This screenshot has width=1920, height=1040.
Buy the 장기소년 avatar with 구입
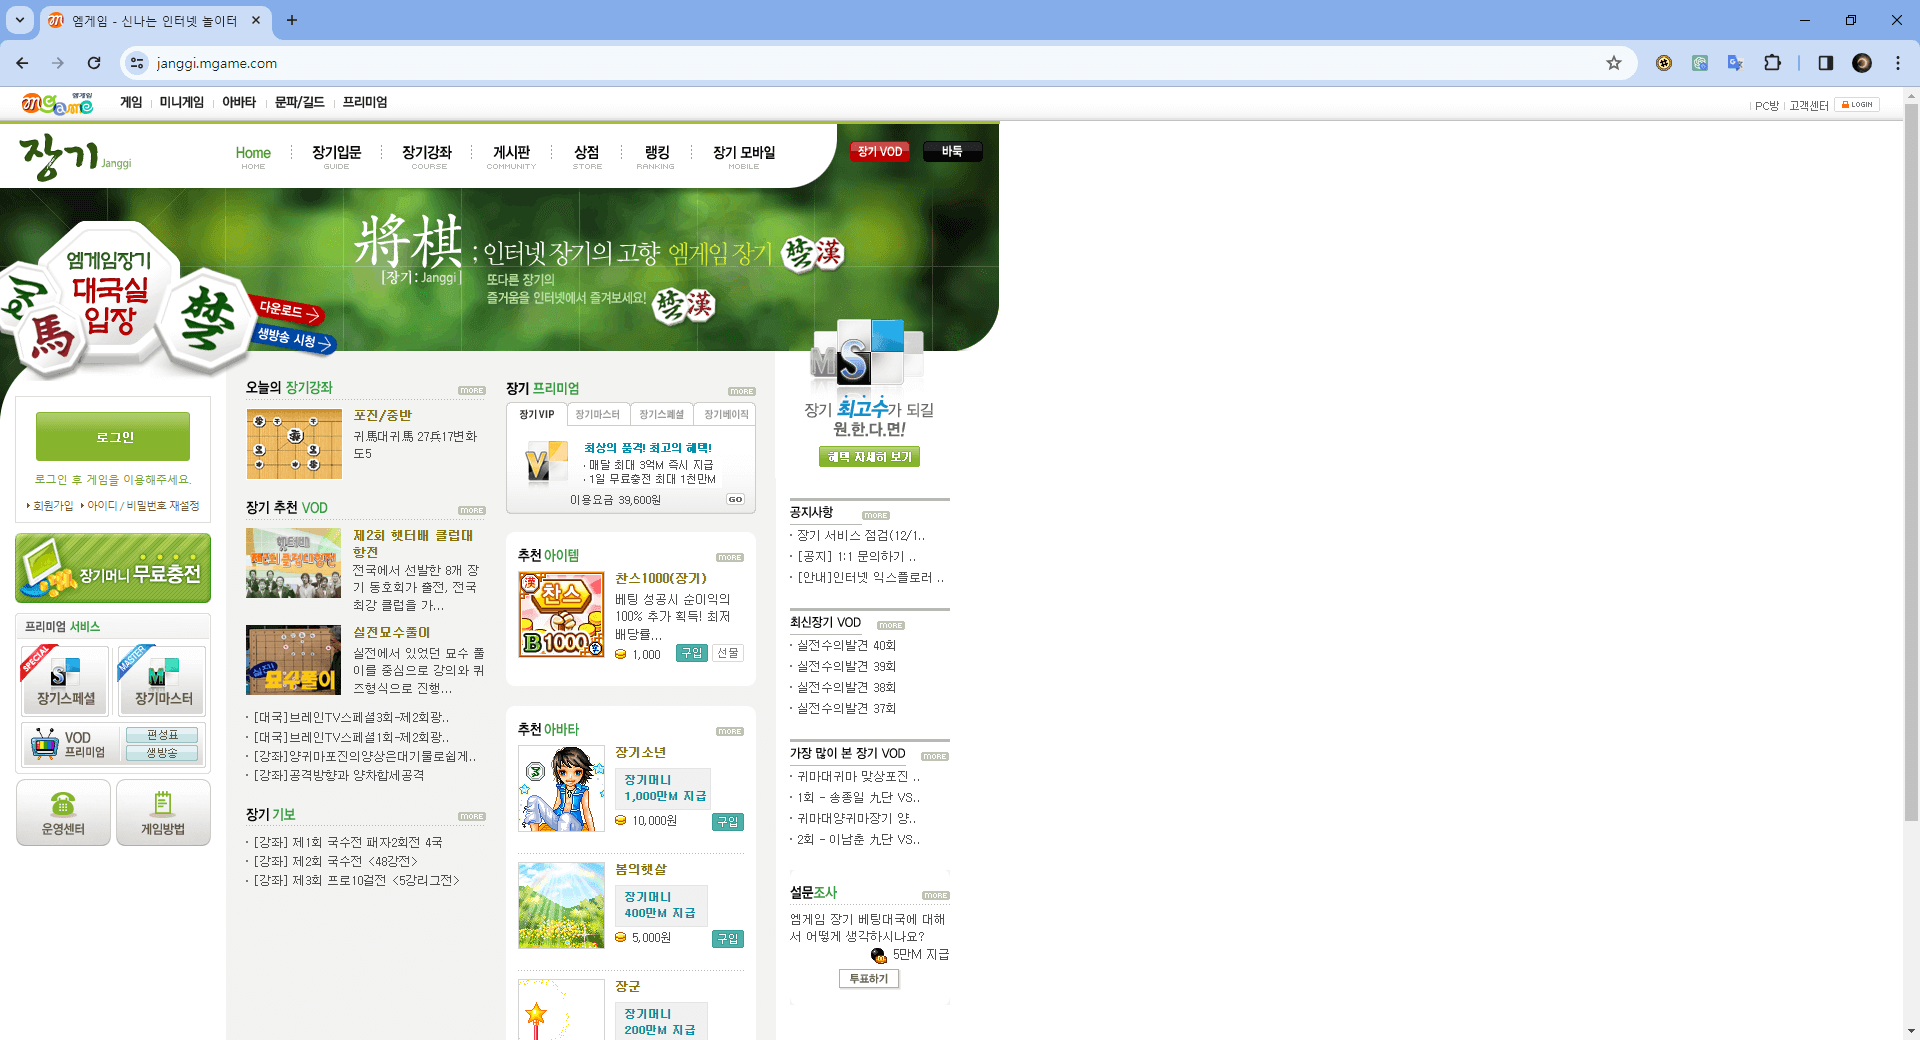pyautogui.click(x=728, y=822)
